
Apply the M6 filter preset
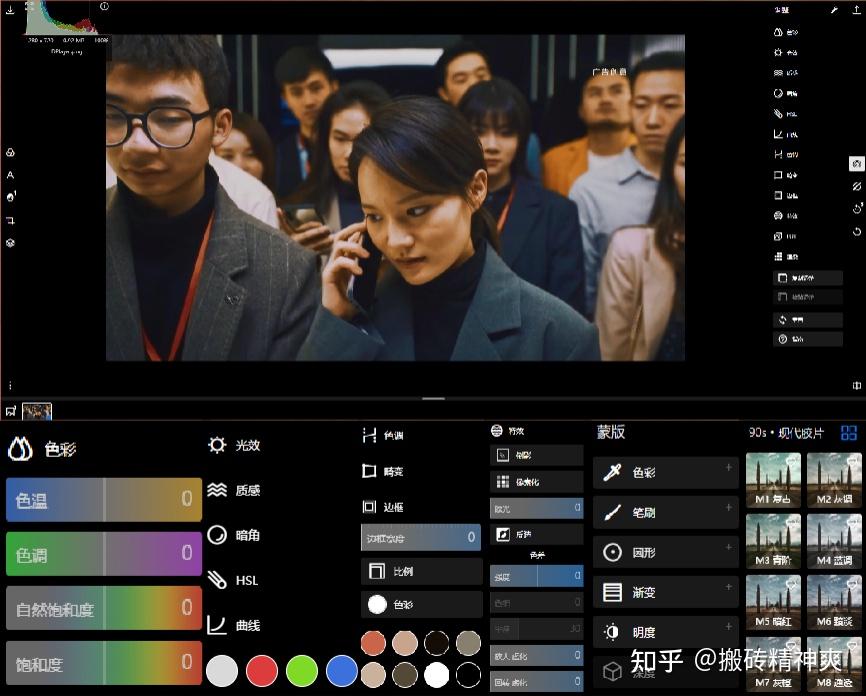coord(834,602)
